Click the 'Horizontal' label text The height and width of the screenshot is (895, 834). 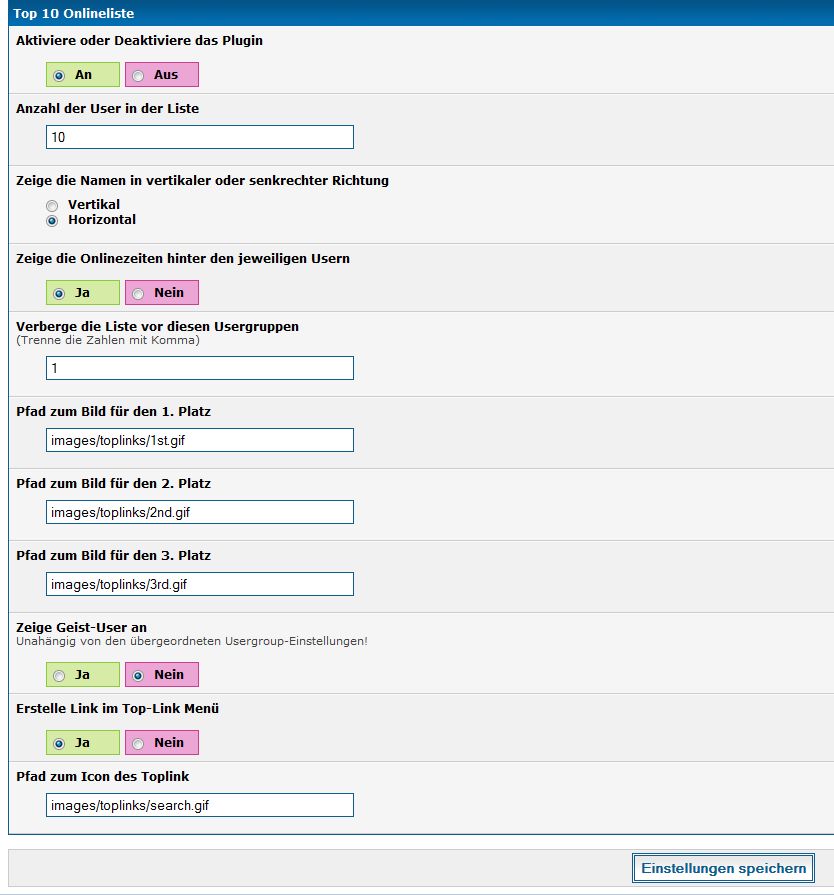[x=102, y=220]
